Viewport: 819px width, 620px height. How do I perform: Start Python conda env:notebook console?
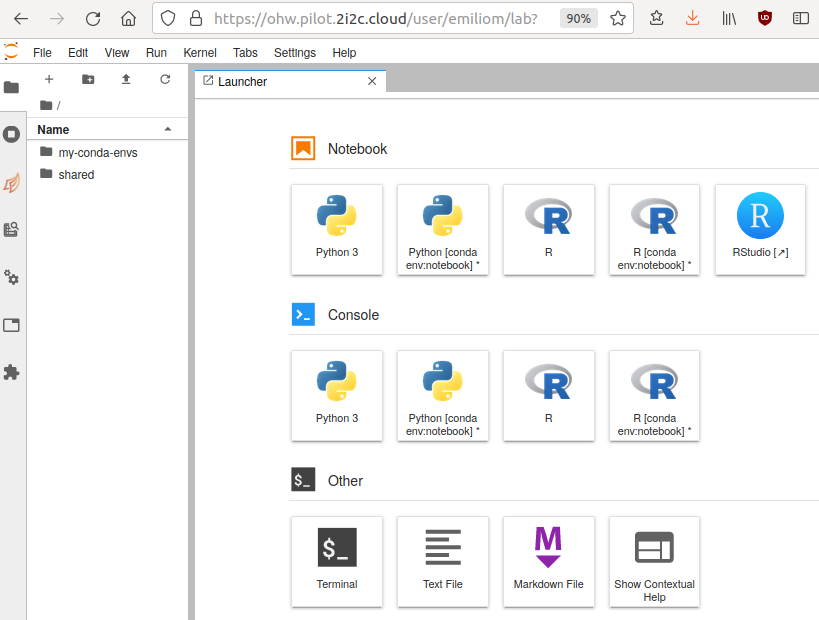coord(443,396)
